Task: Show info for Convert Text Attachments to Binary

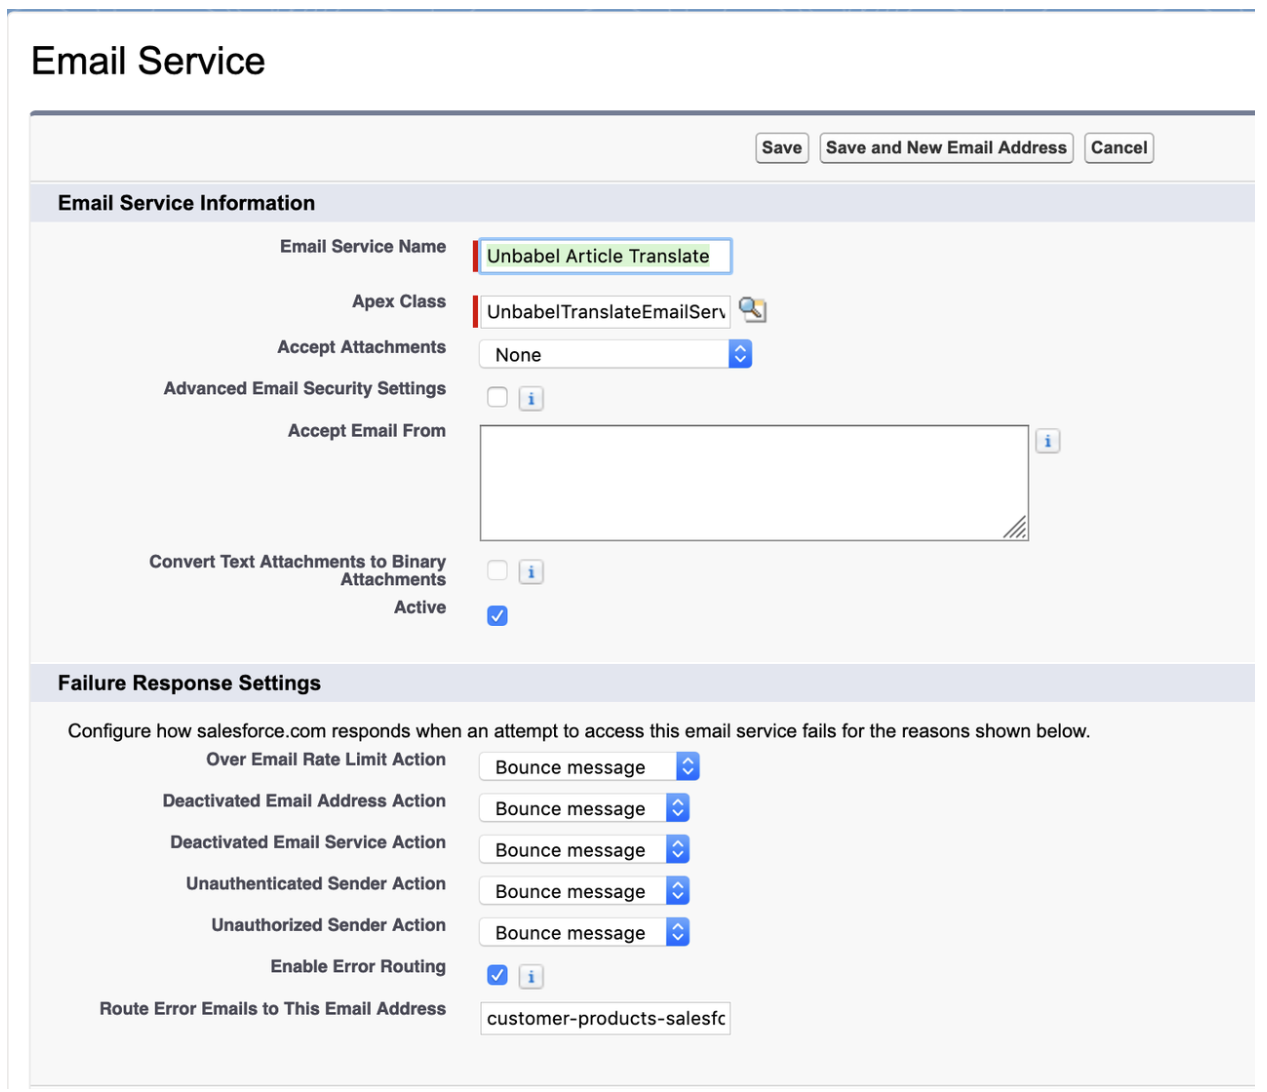Action: pyautogui.click(x=531, y=572)
